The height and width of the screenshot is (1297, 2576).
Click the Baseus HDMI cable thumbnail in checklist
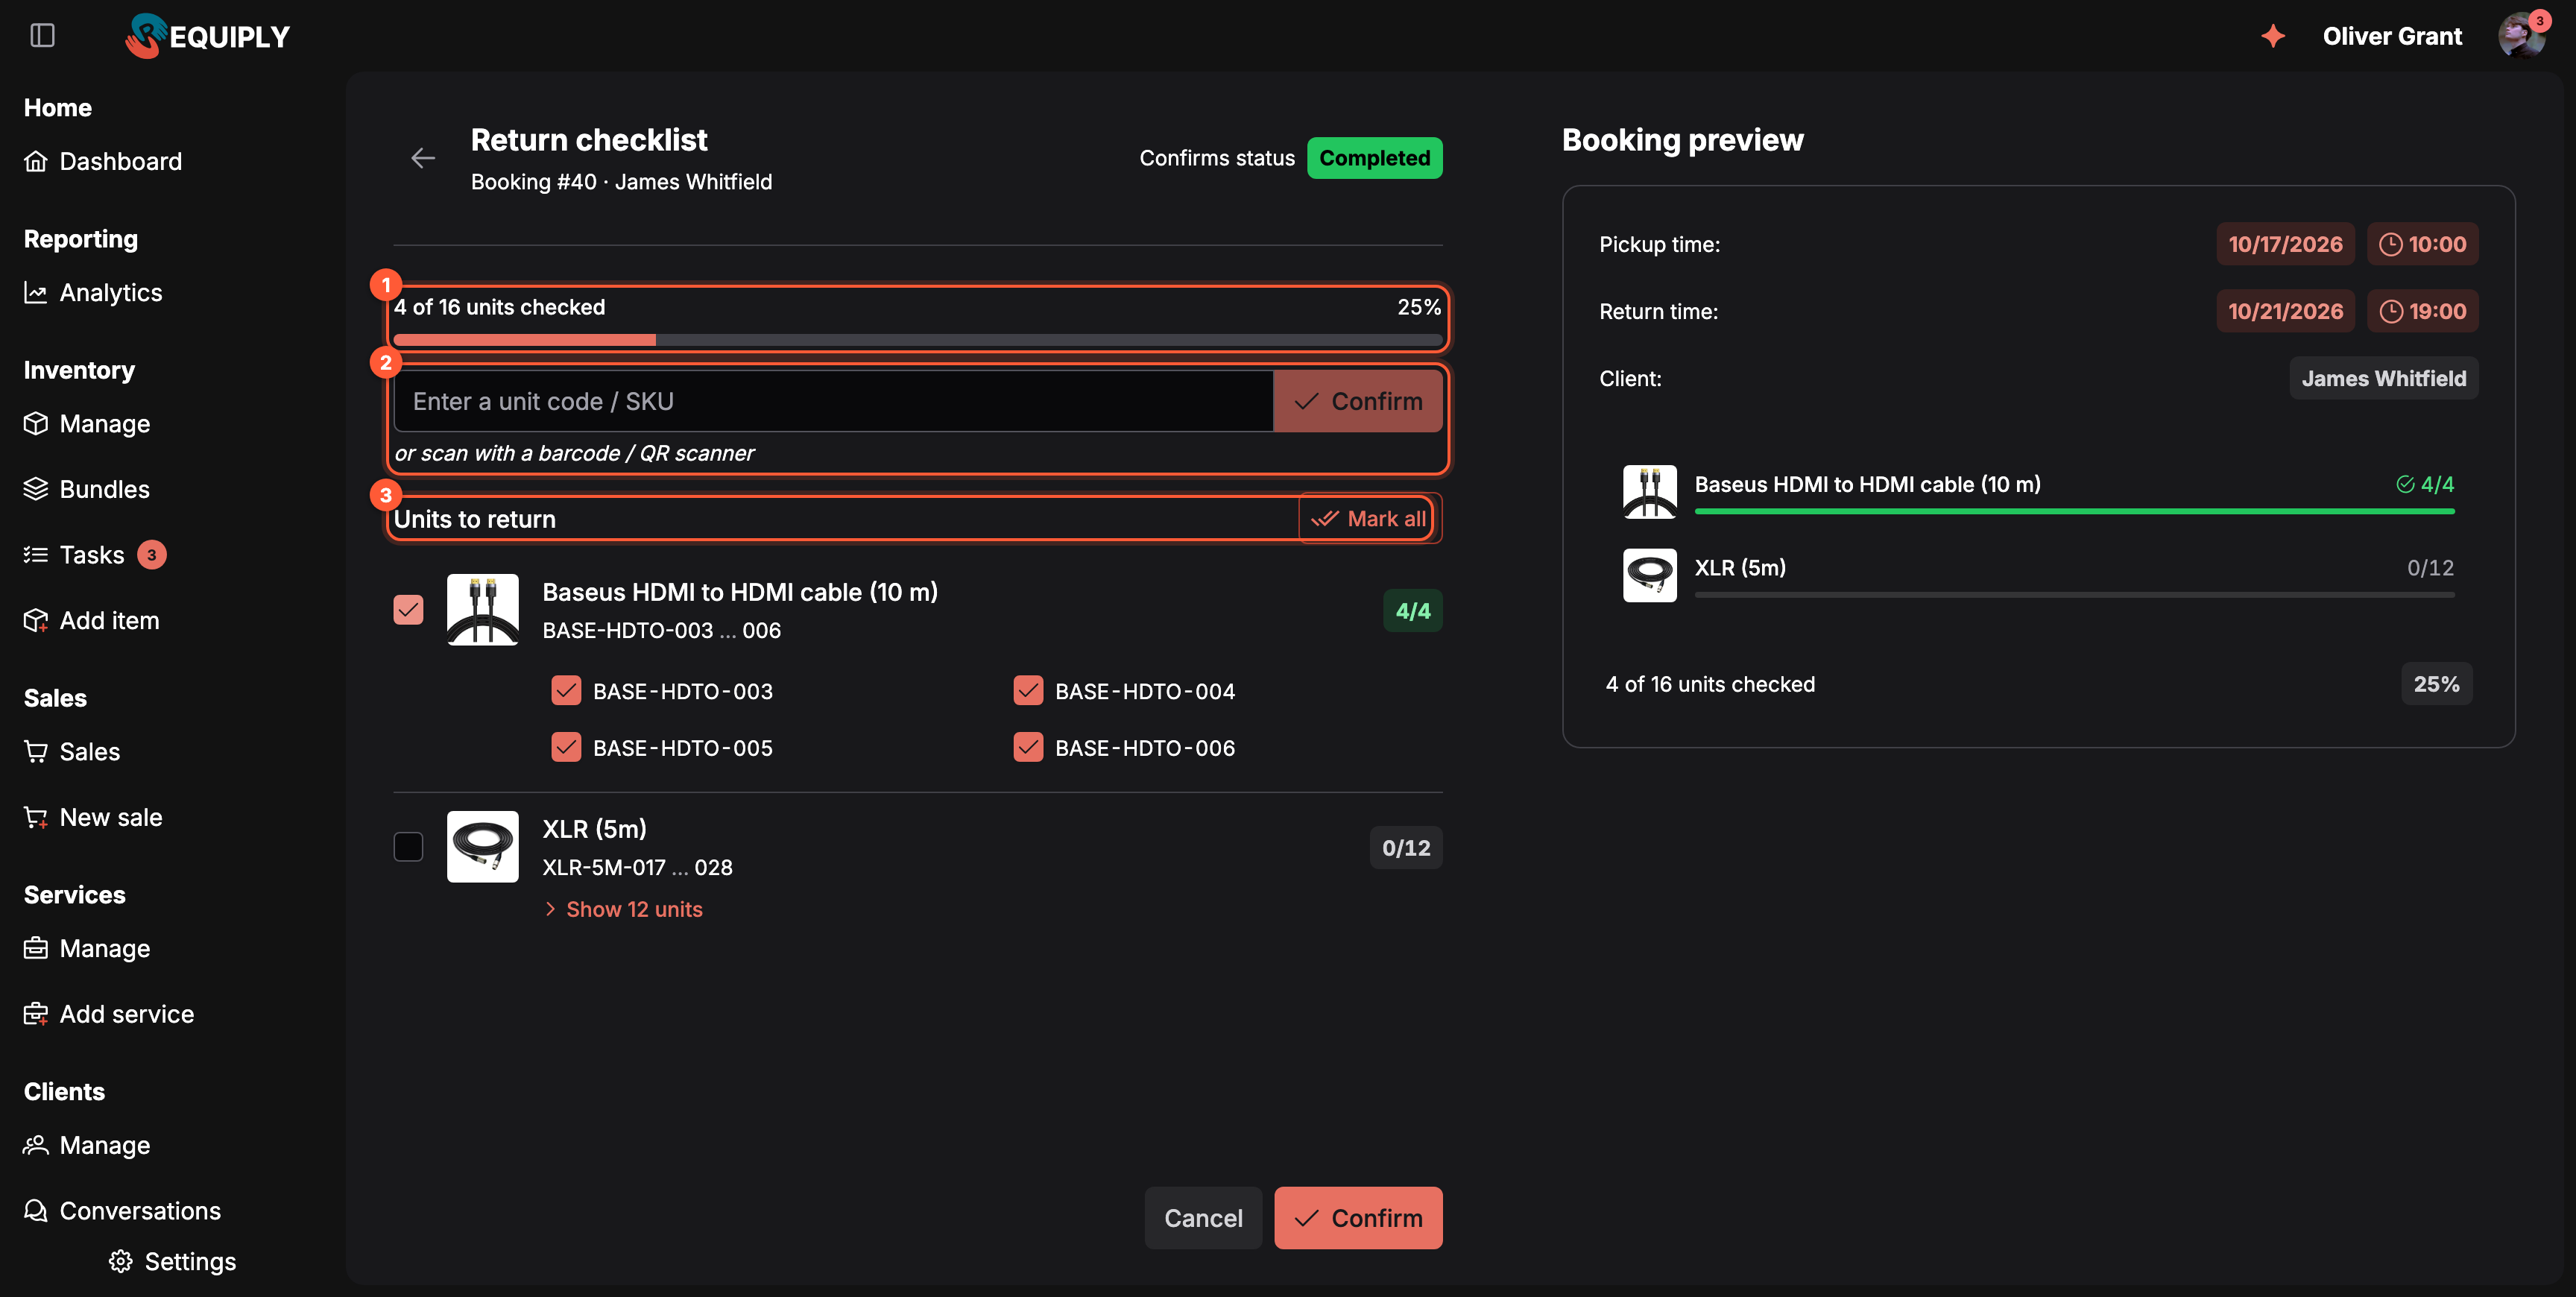[482, 609]
